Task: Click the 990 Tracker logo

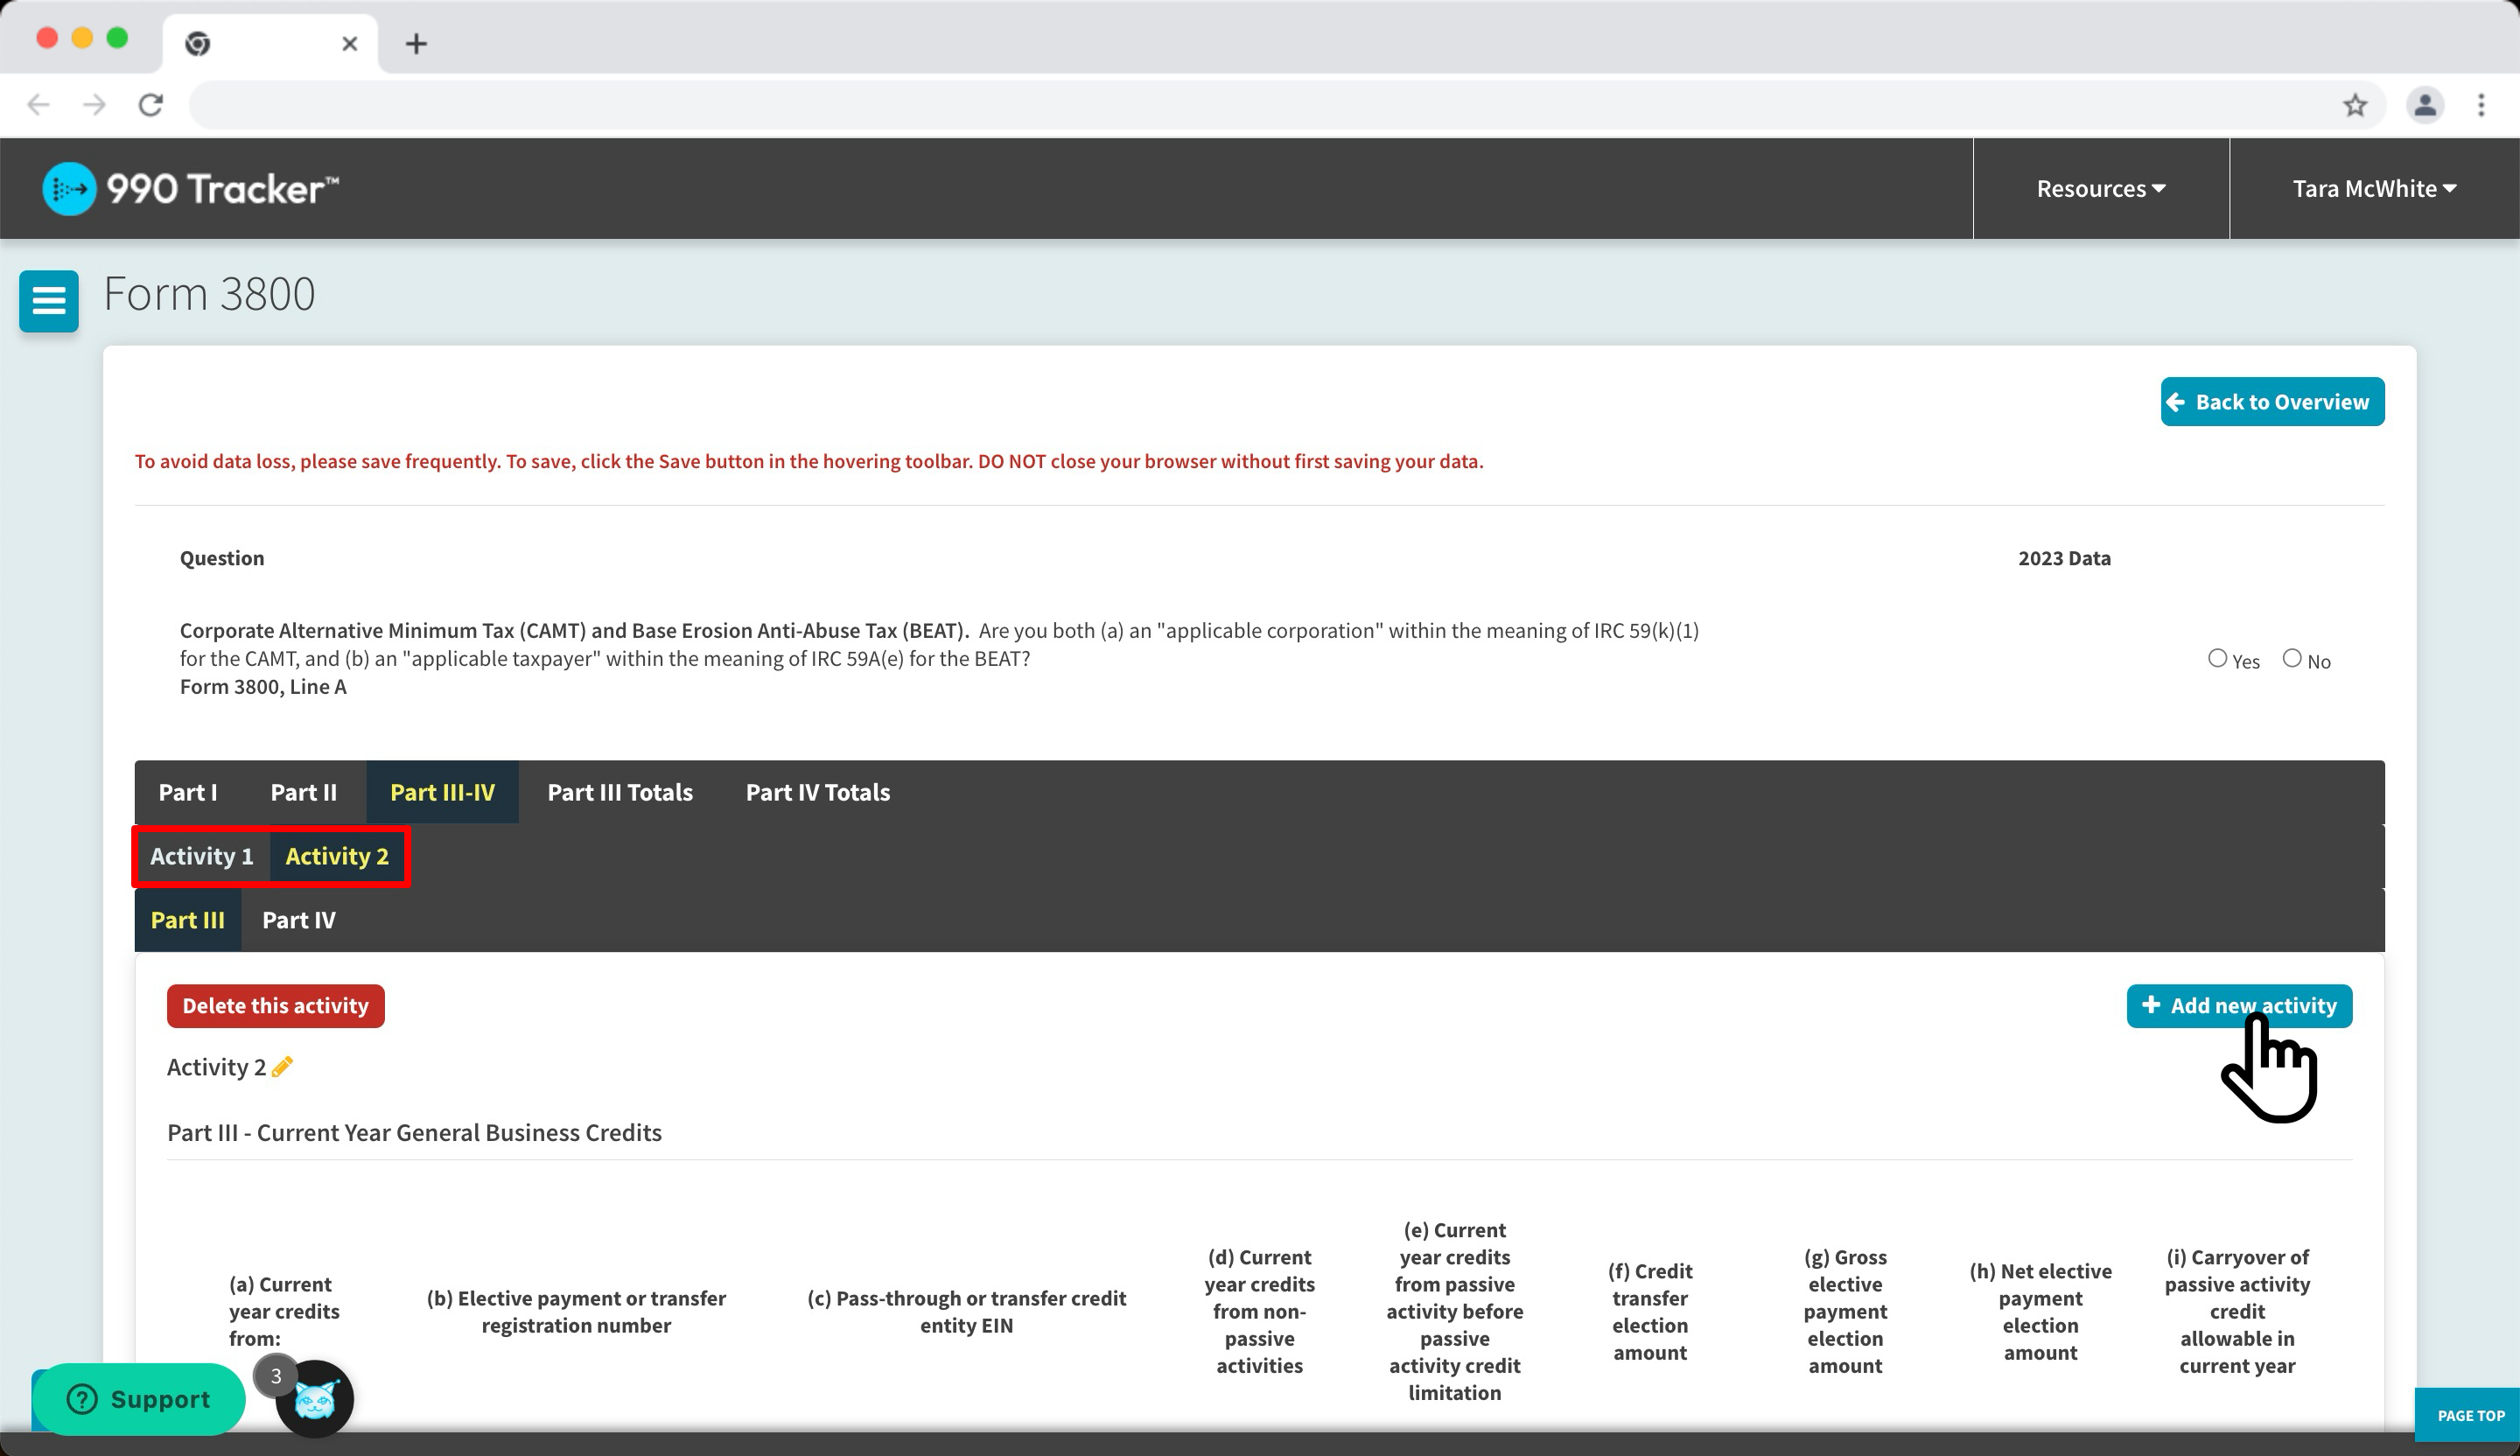Action: tap(191, 189)
